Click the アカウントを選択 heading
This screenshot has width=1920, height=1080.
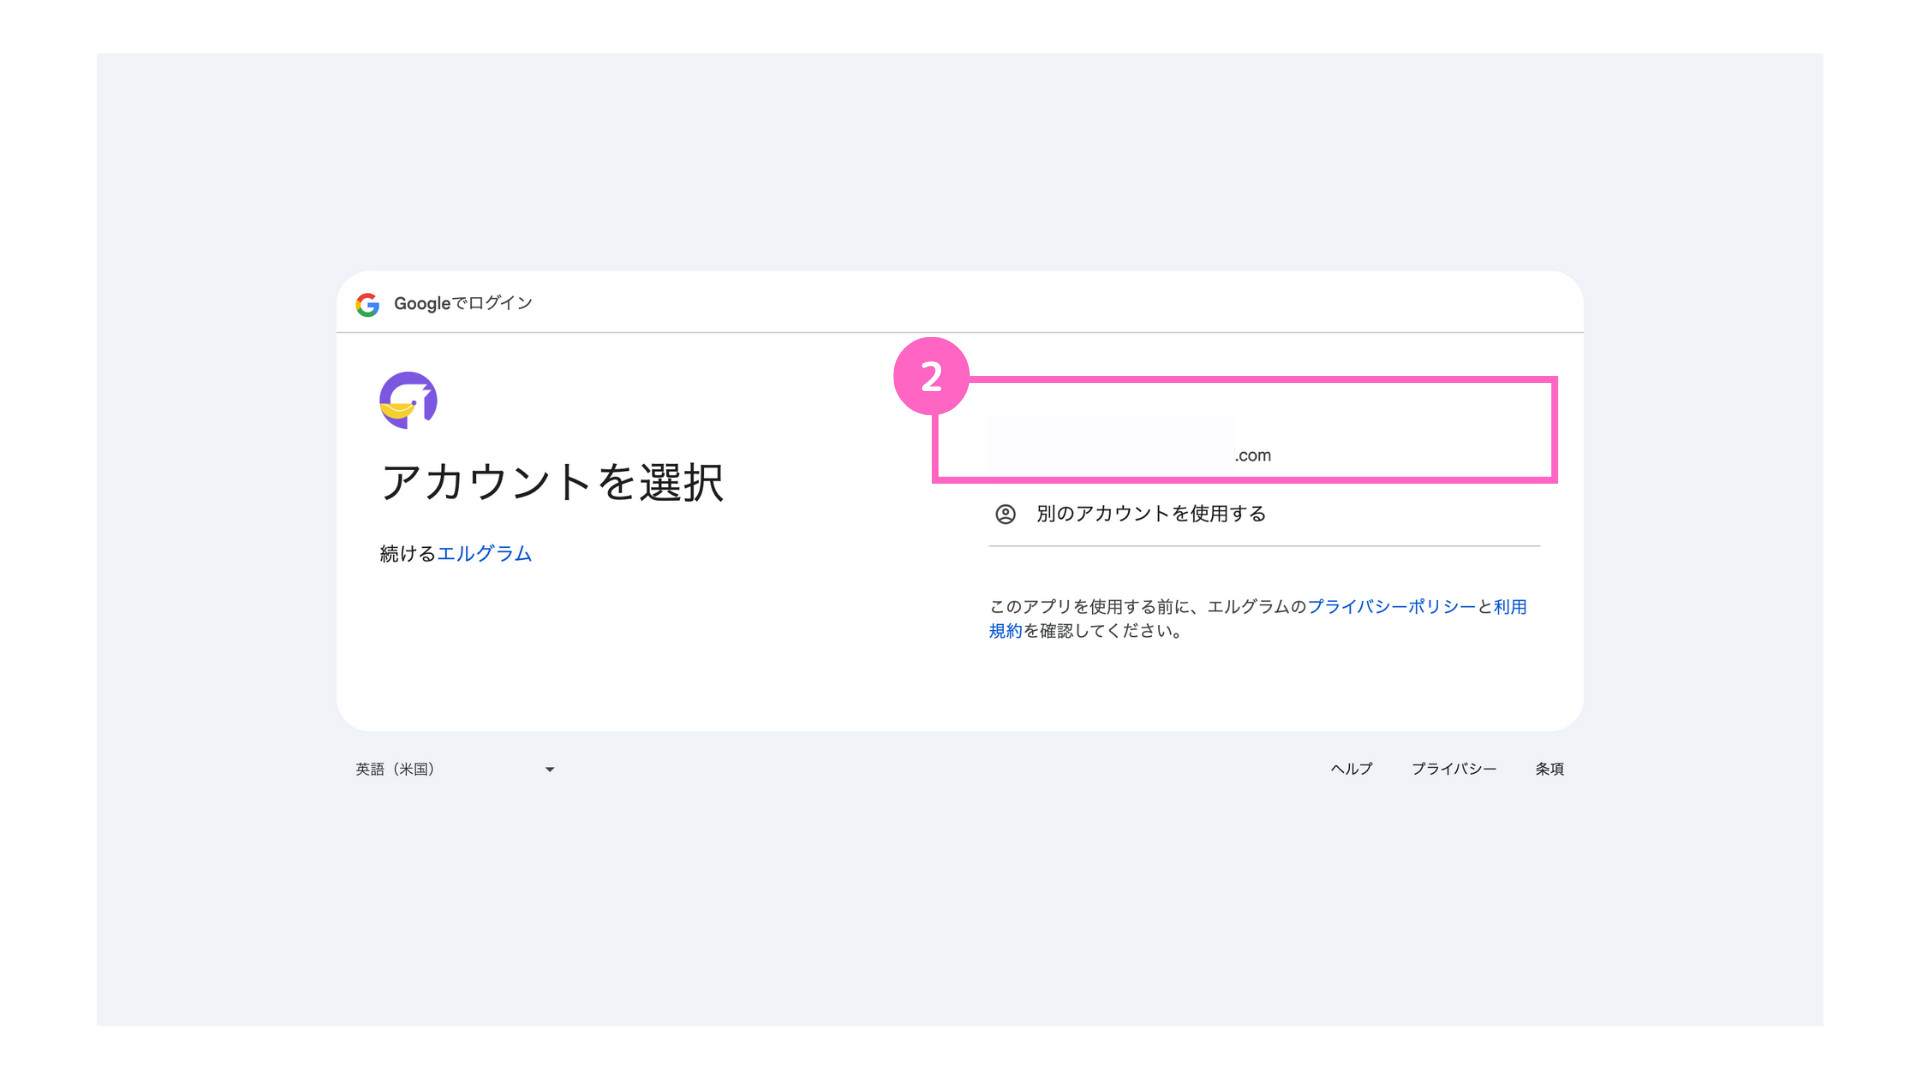tap(552, 482)
